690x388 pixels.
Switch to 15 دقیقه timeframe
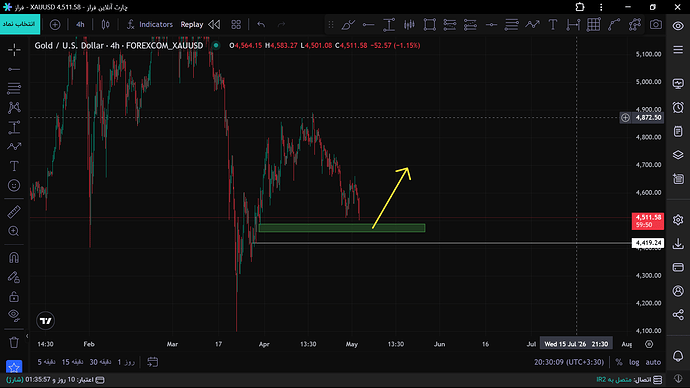coord(72,362)
